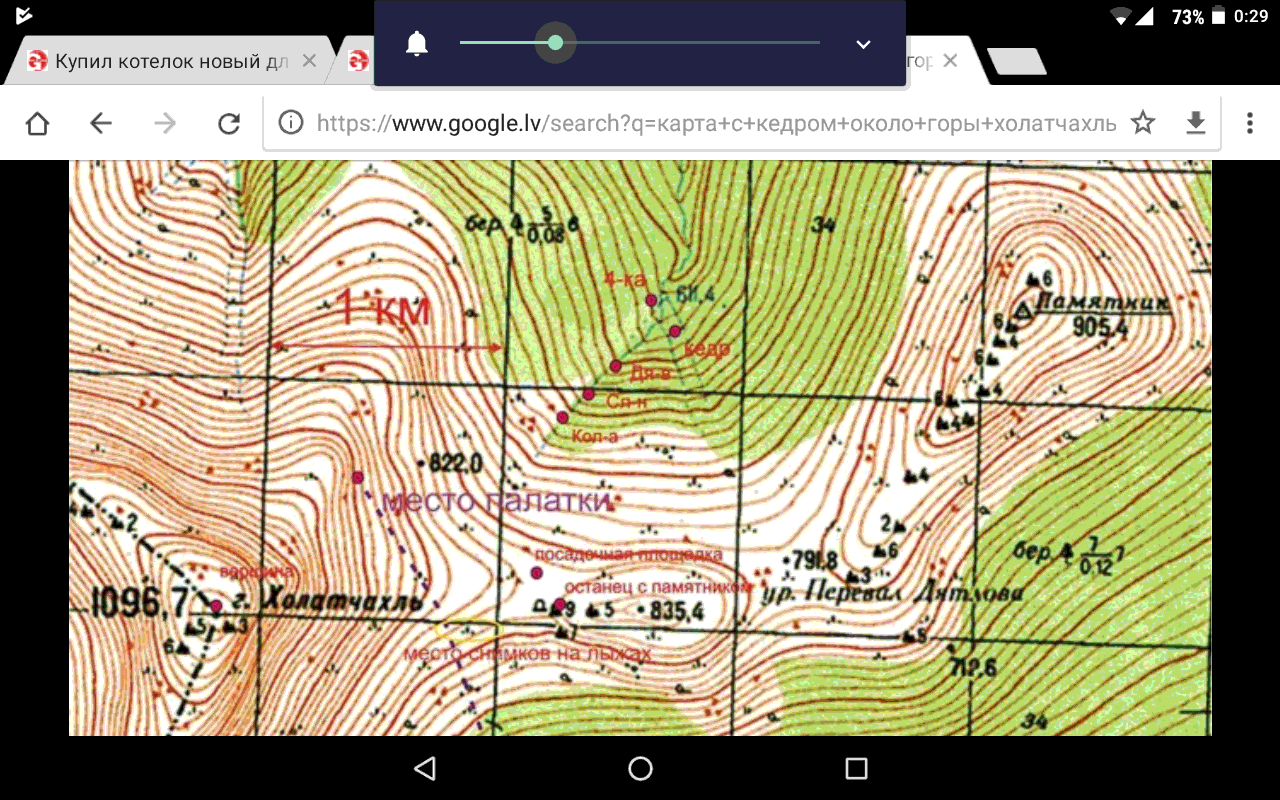Bookmark this page with the star

coord(1143,123)
